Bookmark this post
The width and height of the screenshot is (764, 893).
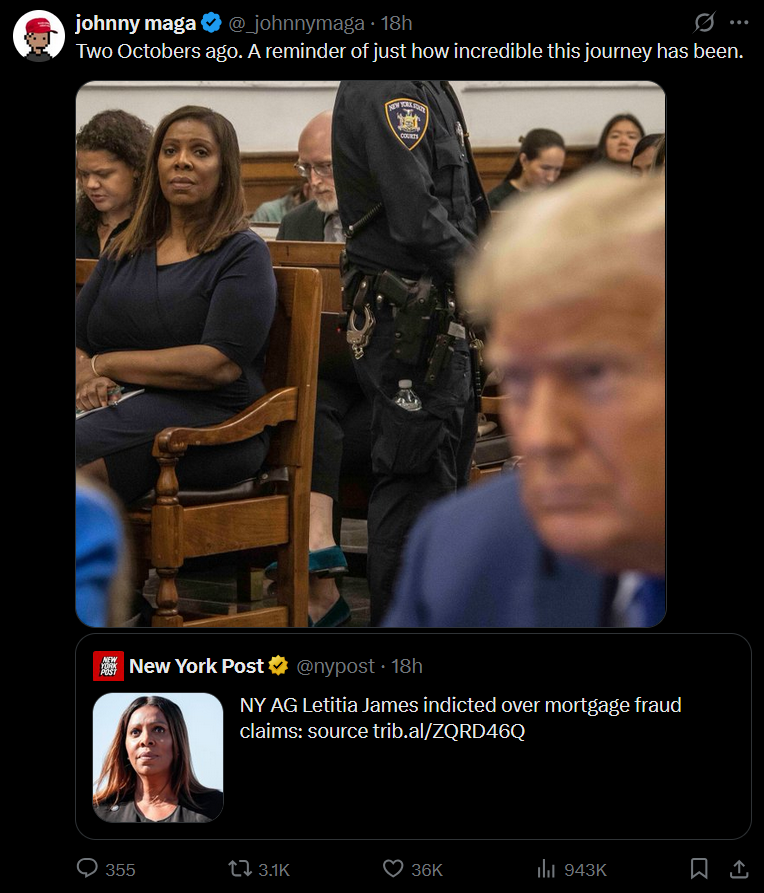click(699, 869)
